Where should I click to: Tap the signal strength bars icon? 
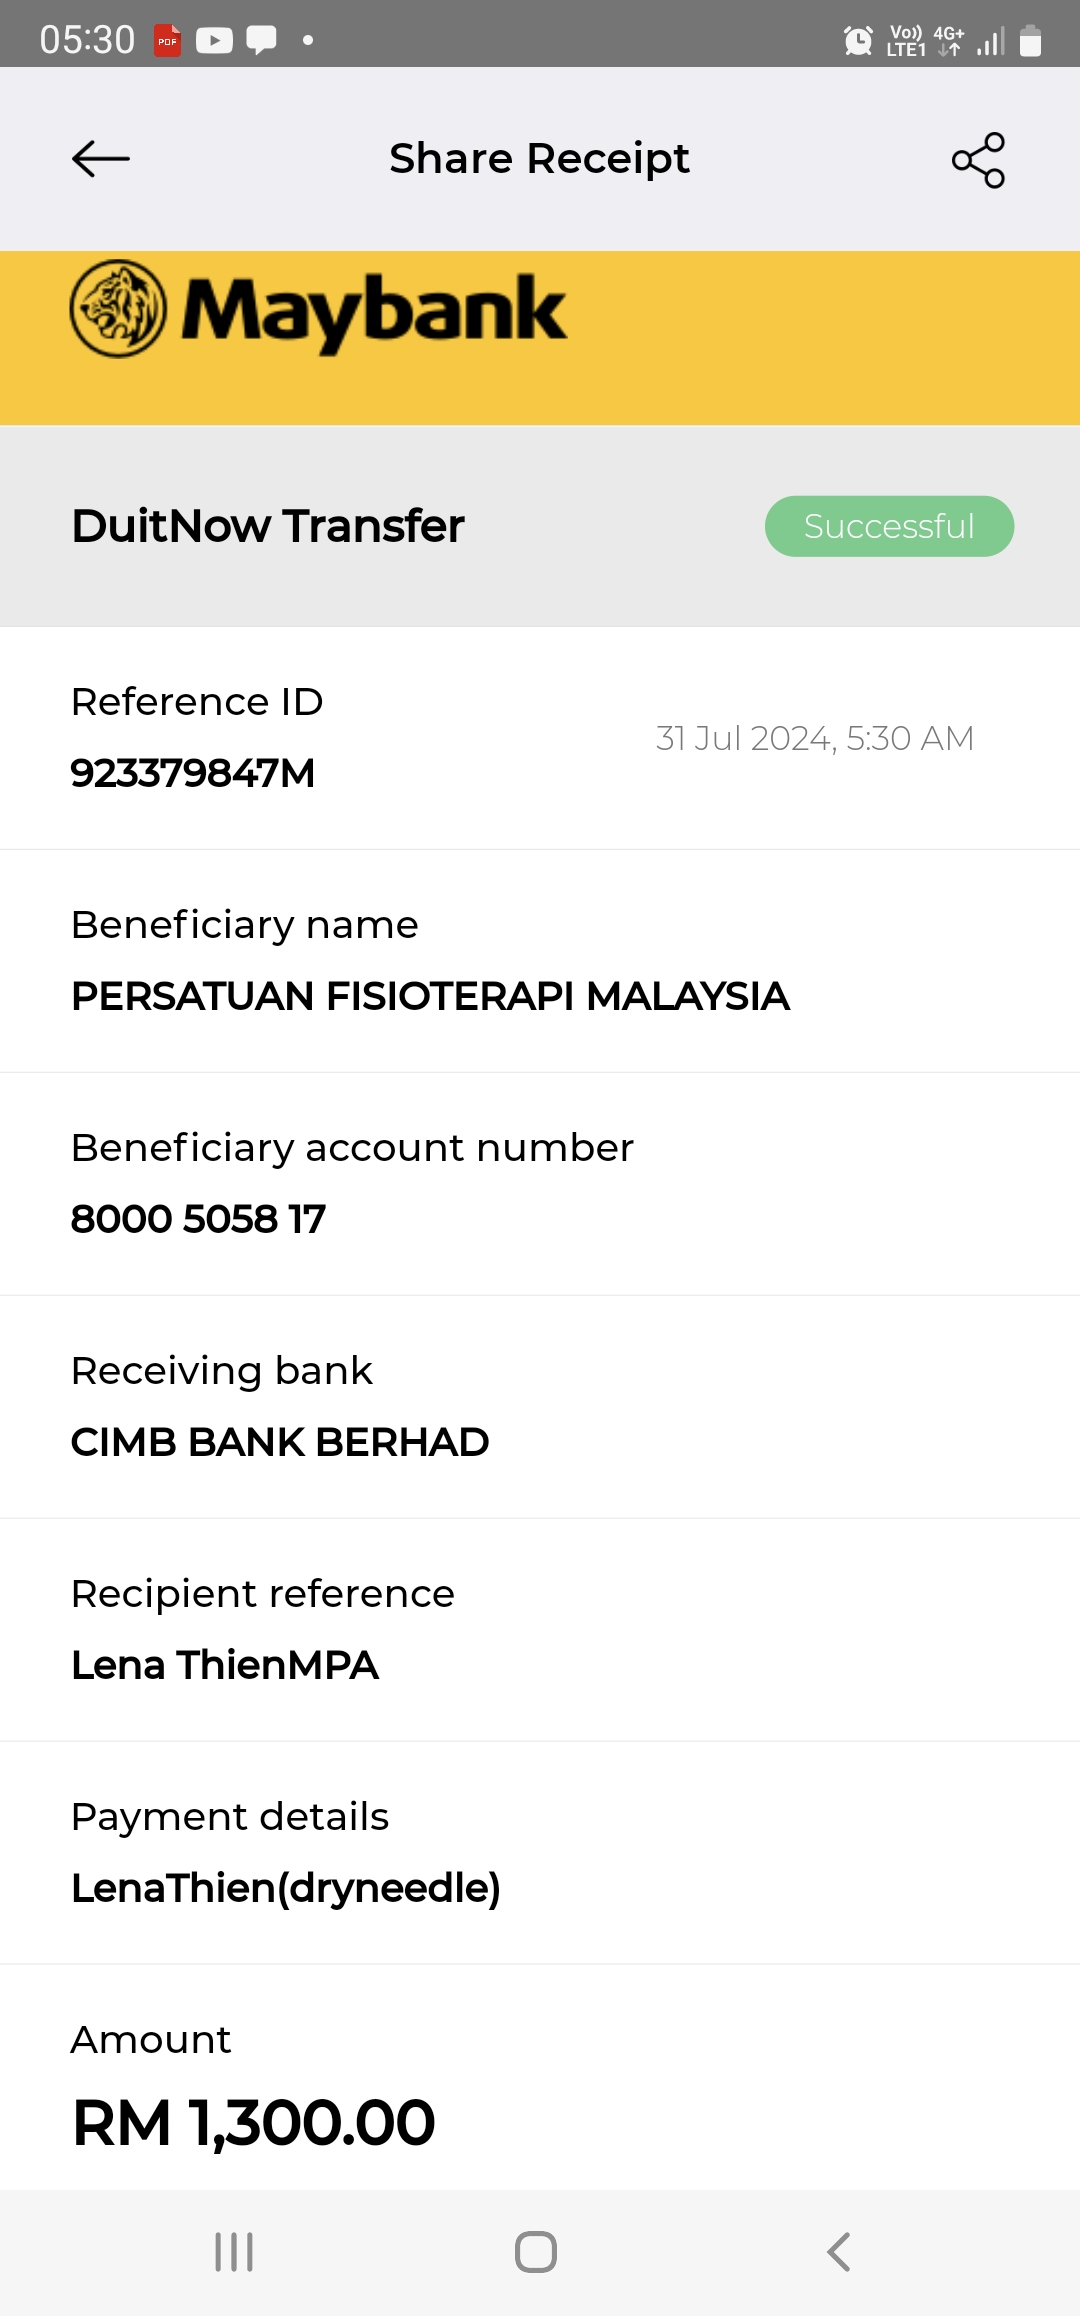[x=990, y=41]
